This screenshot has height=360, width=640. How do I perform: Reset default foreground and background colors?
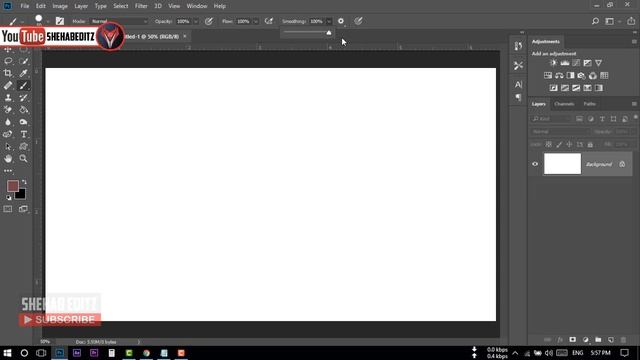9,198
